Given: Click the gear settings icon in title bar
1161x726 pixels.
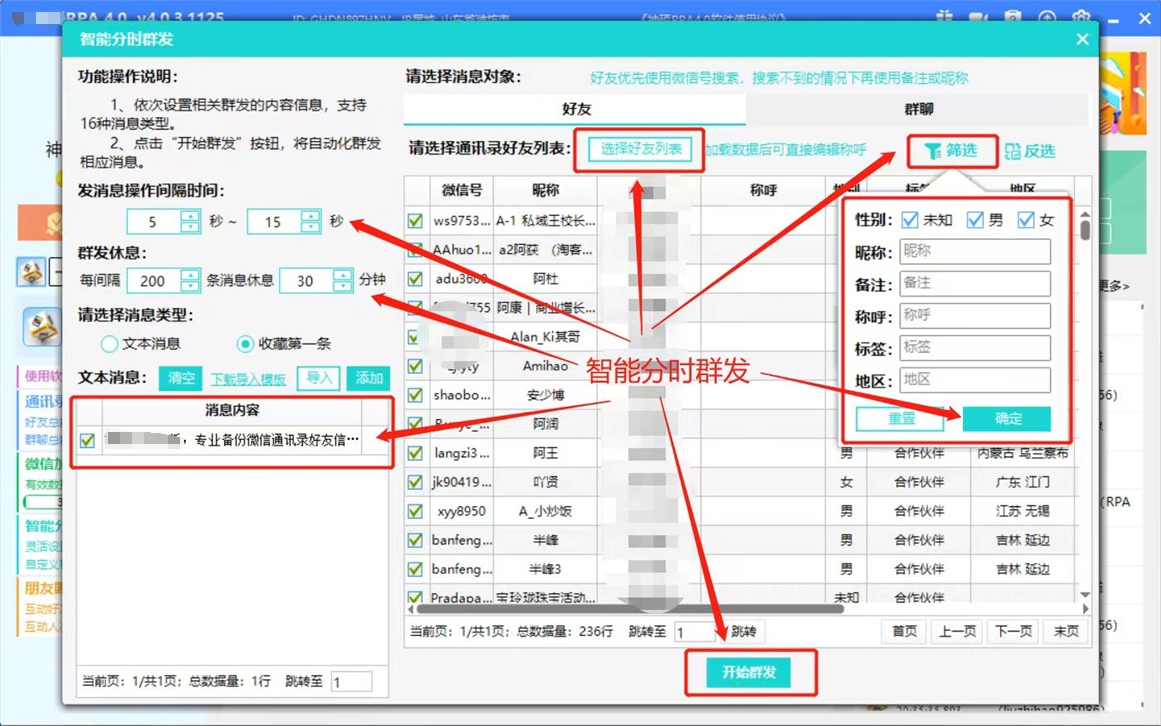Looking at the screenshot, I should [x=1081, y=18].
